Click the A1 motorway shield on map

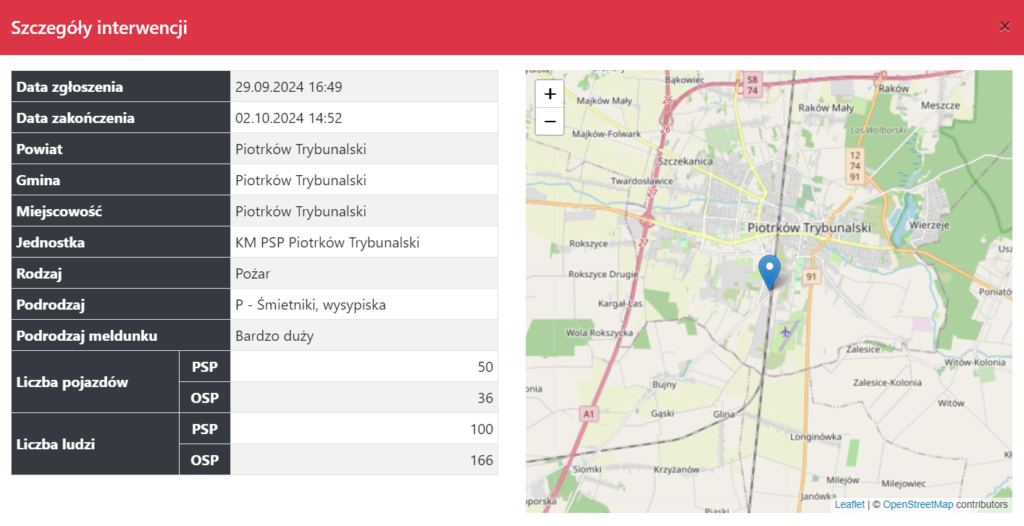tap(587, 412)
